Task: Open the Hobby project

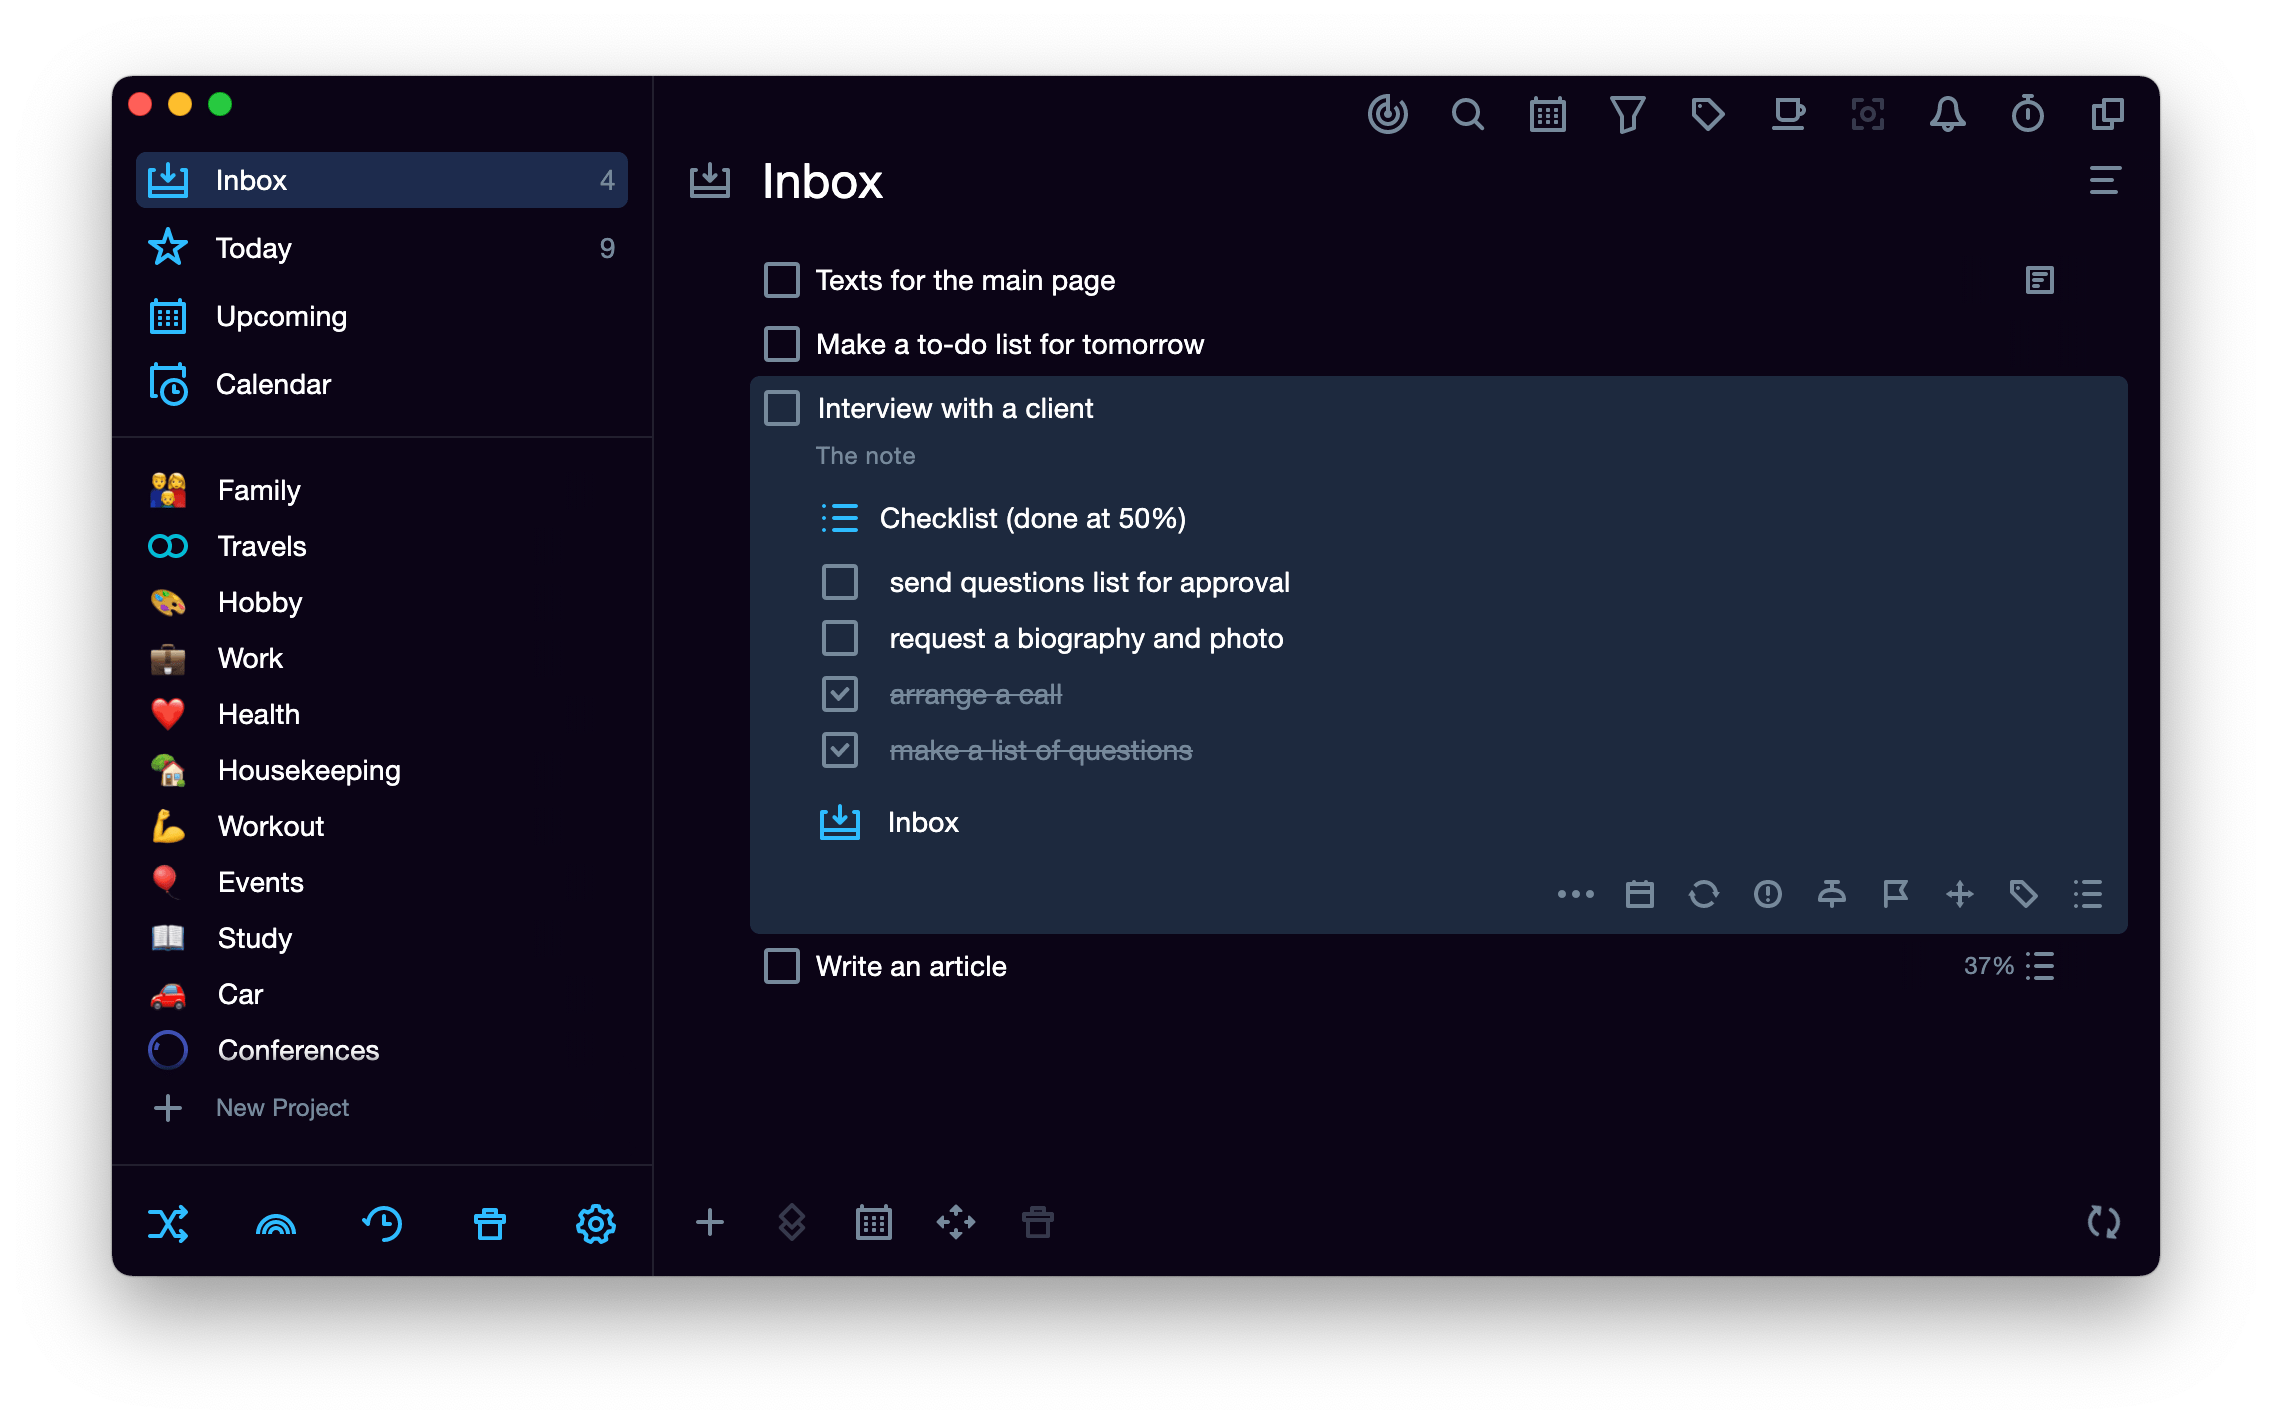Action: coord(382,602)
